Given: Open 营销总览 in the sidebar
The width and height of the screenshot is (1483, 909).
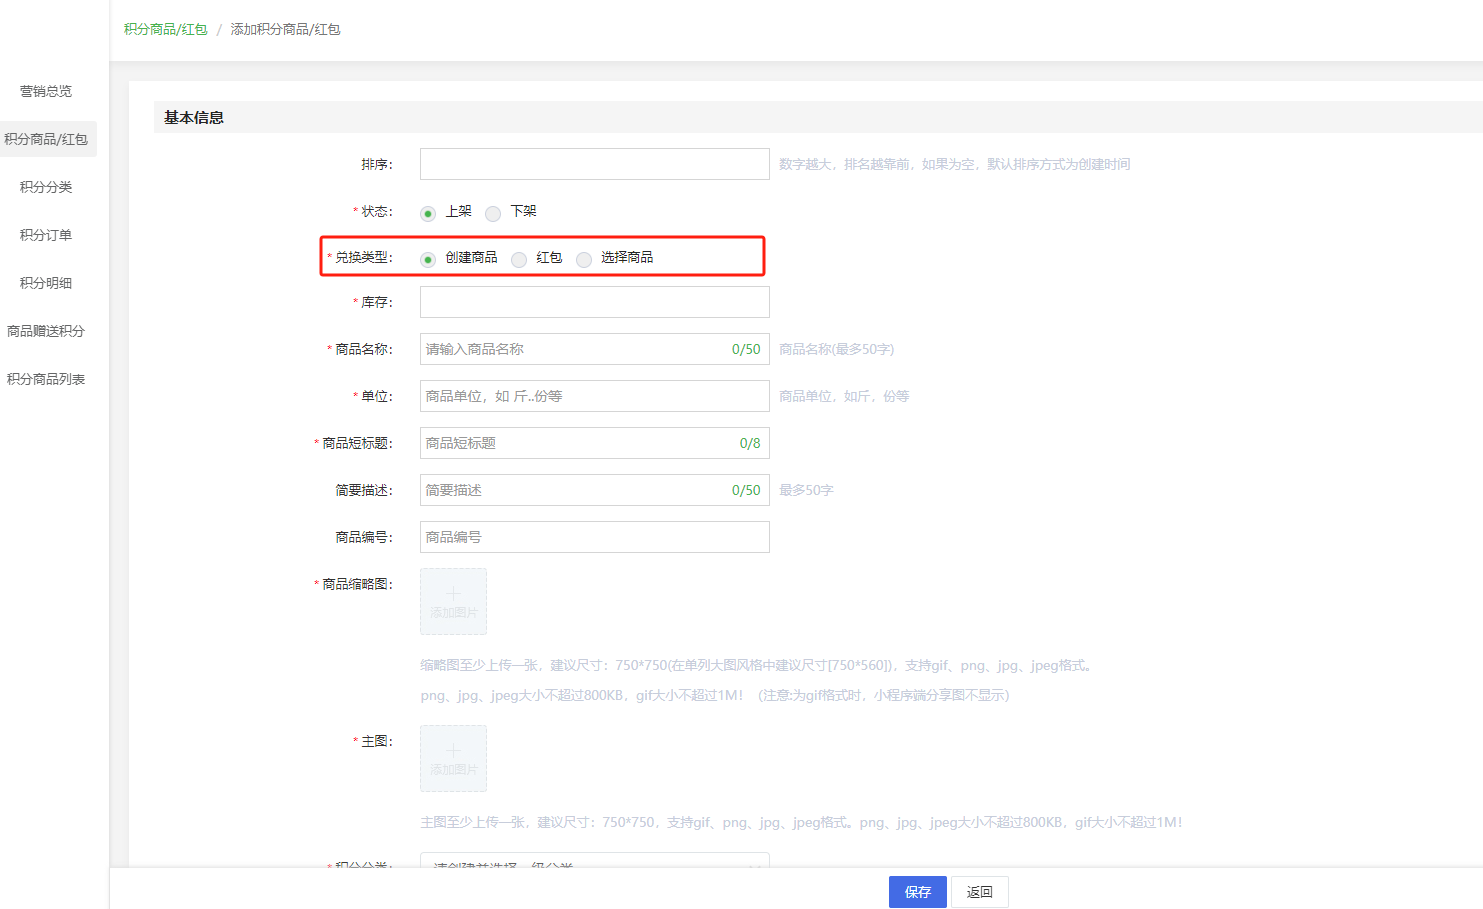Looking at the screenshot, I should [x=46, y=91].
